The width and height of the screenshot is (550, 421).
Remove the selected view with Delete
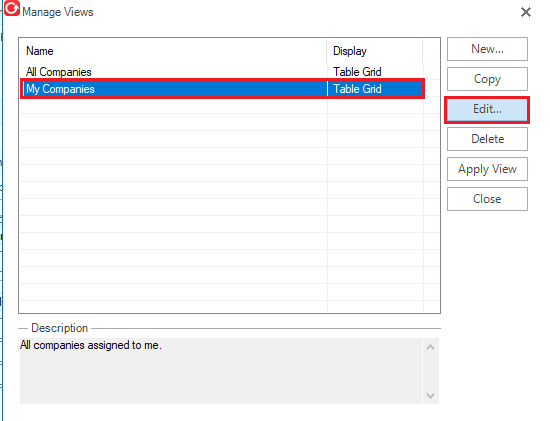point(487,139)
